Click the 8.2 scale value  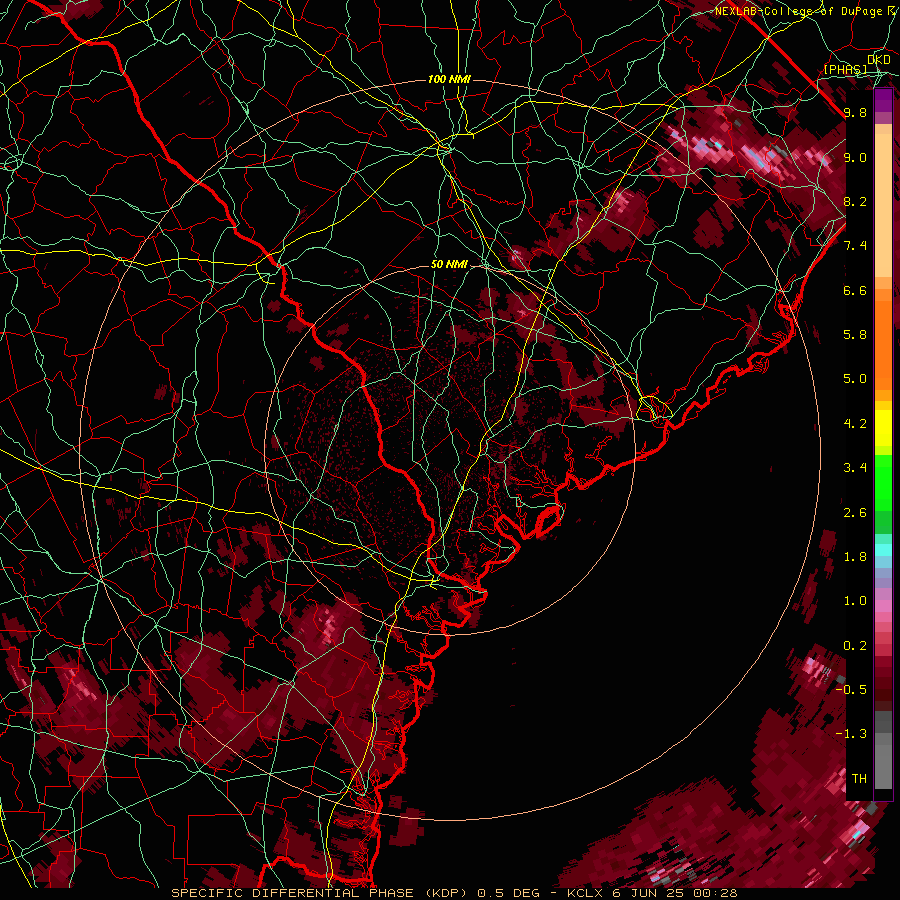click(x=855, y=201)
